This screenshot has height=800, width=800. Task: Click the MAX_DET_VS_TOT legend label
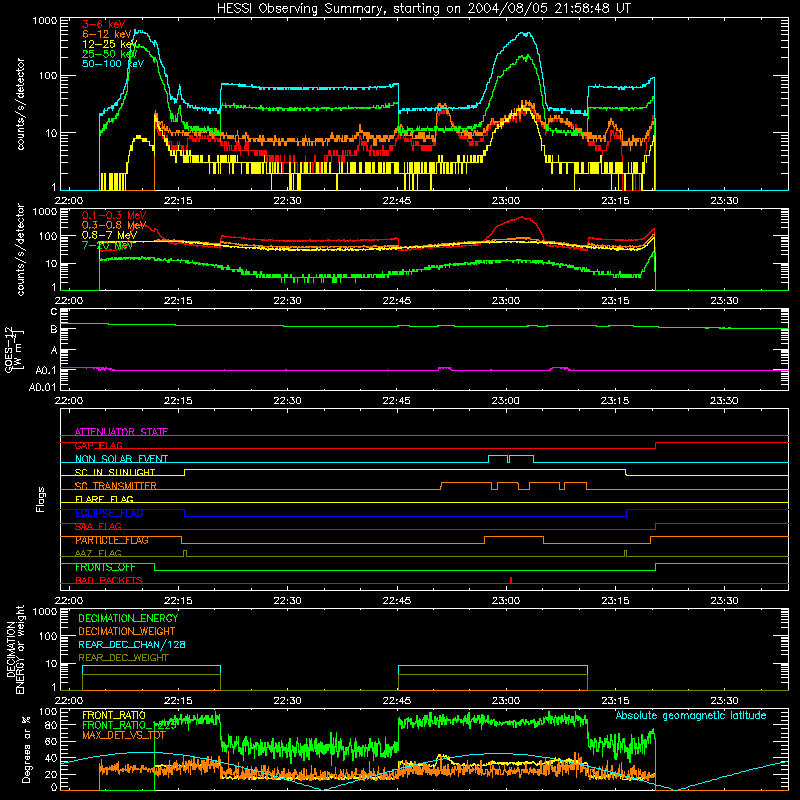coord(123,735)
